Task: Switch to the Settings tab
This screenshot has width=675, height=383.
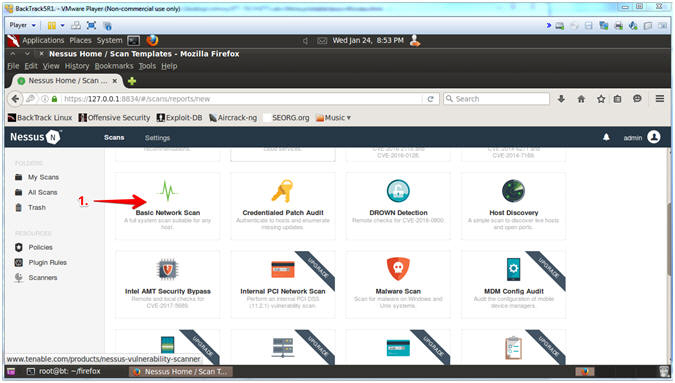Action: coord(157,138)
